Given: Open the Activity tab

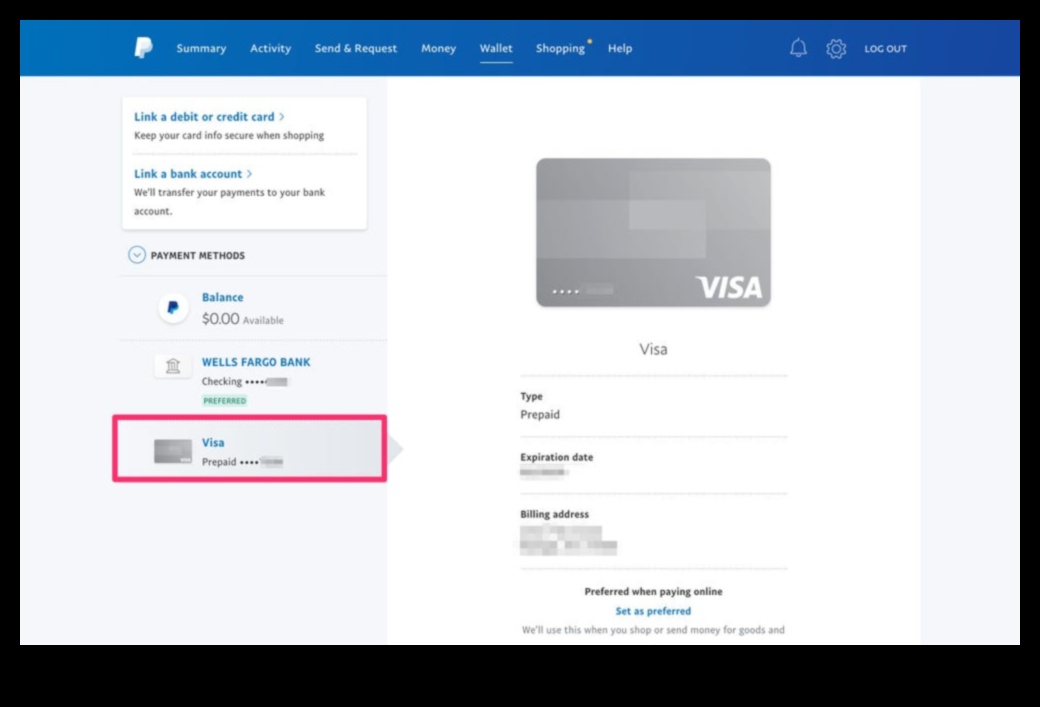Looking at the screenshot, I should click(270, 48).
